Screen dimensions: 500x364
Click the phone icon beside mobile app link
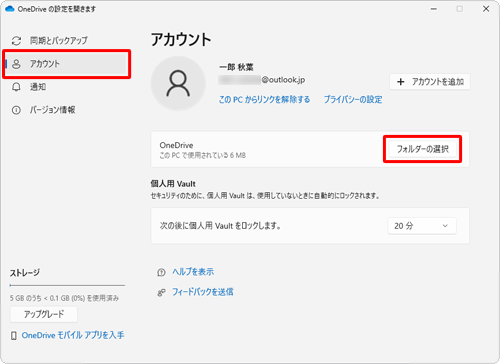pos(14,336)
